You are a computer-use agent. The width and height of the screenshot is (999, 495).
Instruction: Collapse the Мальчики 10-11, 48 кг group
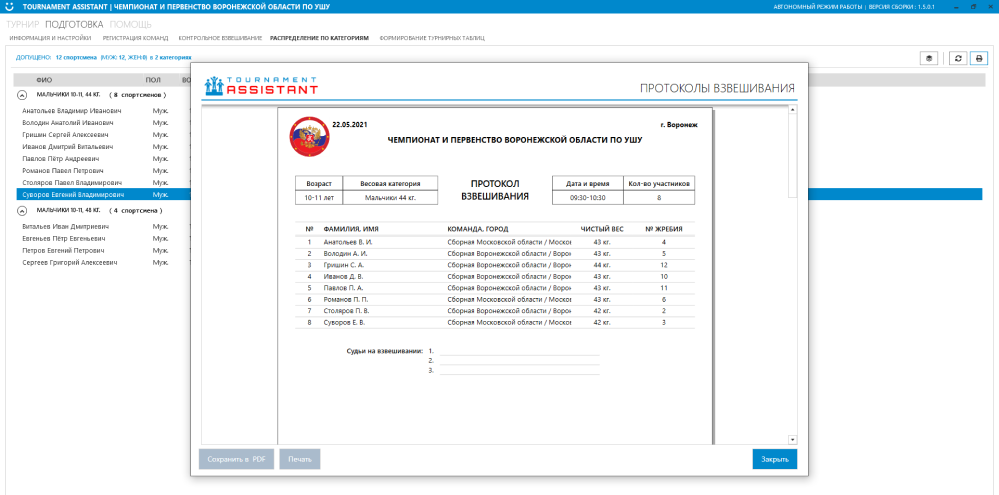click(22, 211)
